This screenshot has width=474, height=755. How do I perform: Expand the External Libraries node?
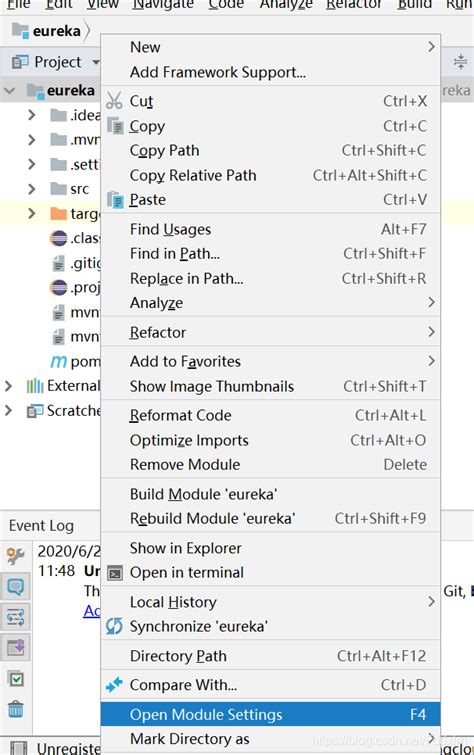pos(8,386)
